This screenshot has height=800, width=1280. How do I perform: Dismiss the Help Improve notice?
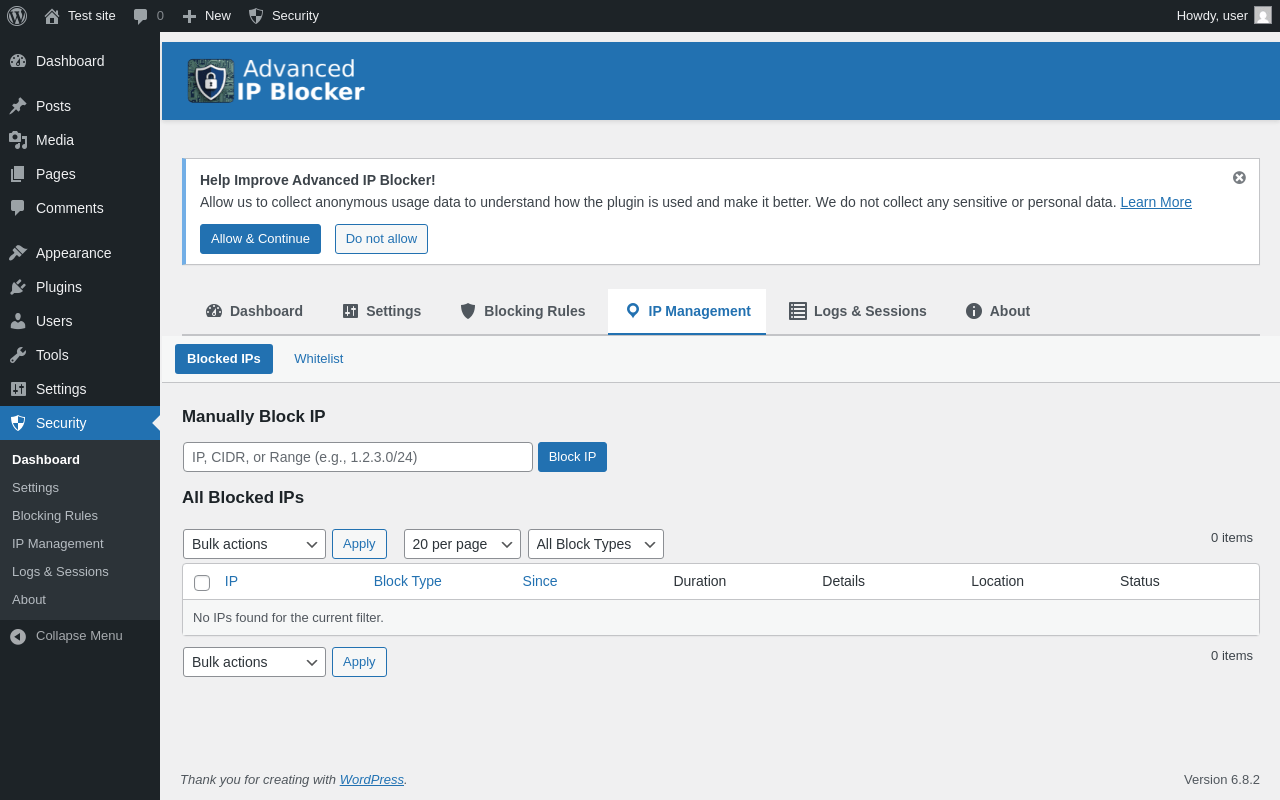(x=1239, y=177)
